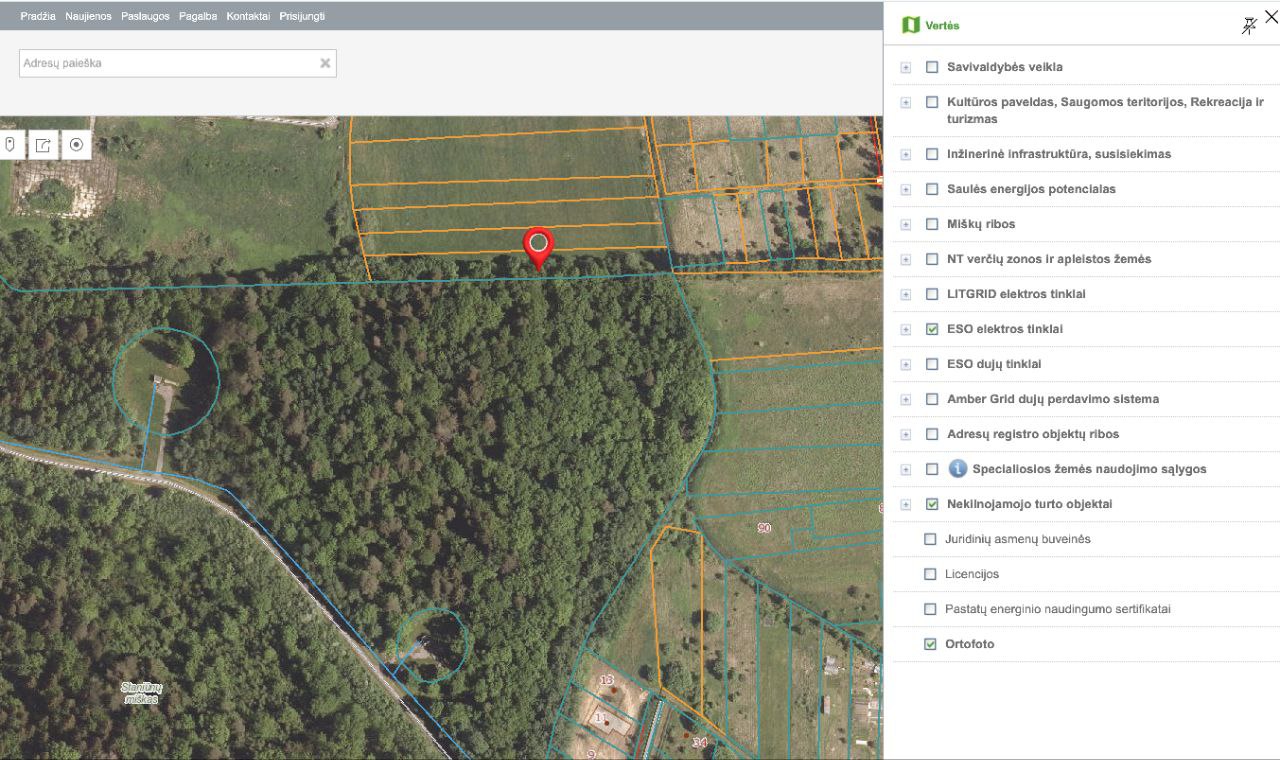This screenshot has width=1280, height=760.
Task: Disable the ESO elektros tinklai layer checkbox
Action: tap(932, 329)
